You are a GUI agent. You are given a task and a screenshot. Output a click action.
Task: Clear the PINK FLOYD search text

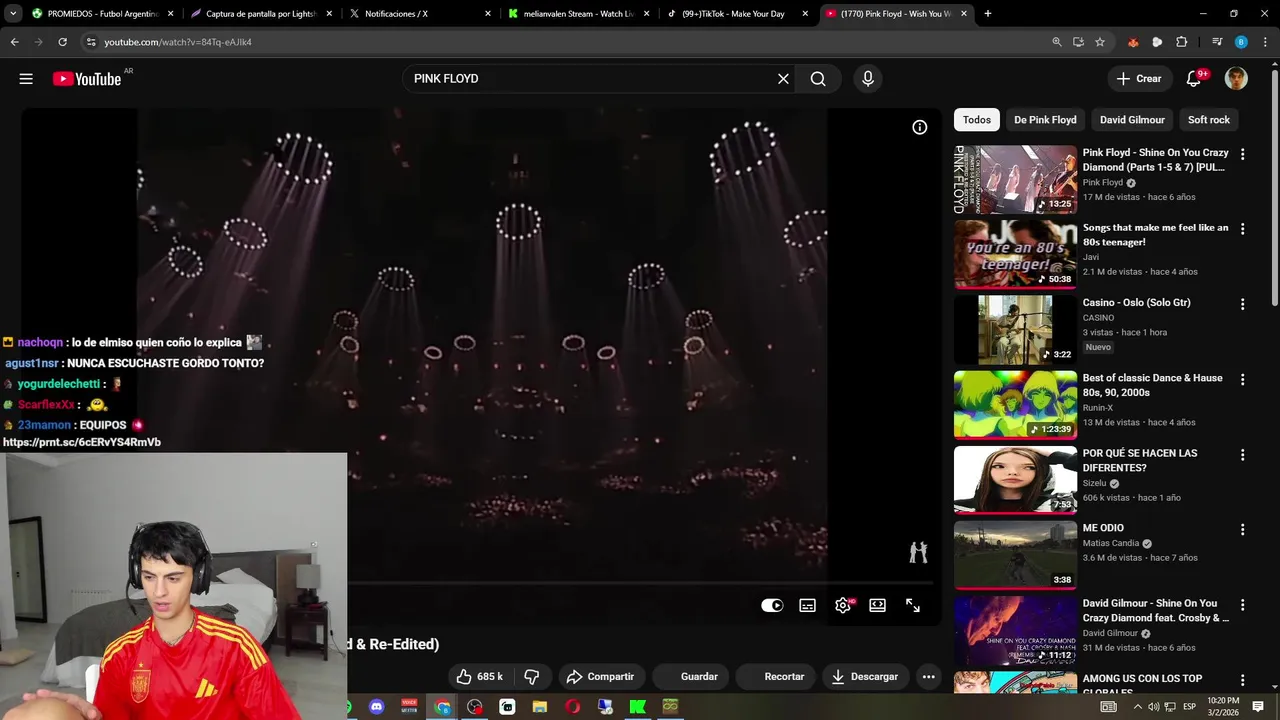click(783, 79)
